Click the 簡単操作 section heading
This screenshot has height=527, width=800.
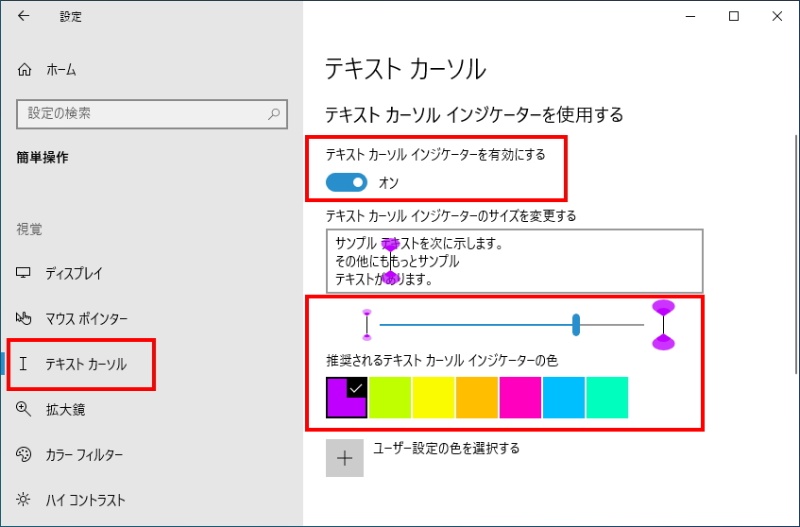(42, 158)
